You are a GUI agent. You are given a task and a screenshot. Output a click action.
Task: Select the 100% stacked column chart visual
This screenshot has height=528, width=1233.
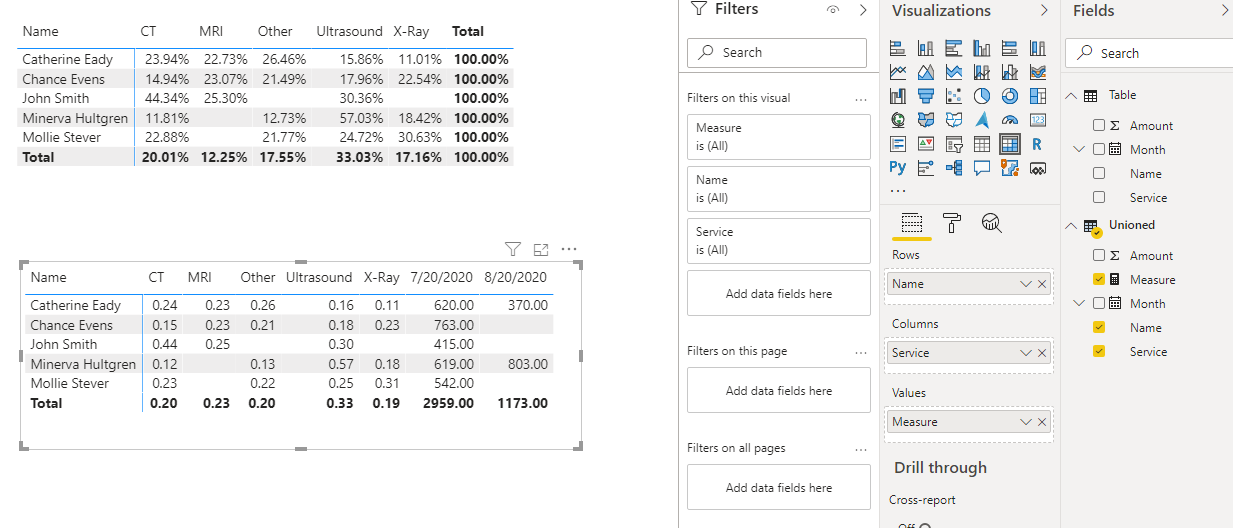[x=1037, y=48]
